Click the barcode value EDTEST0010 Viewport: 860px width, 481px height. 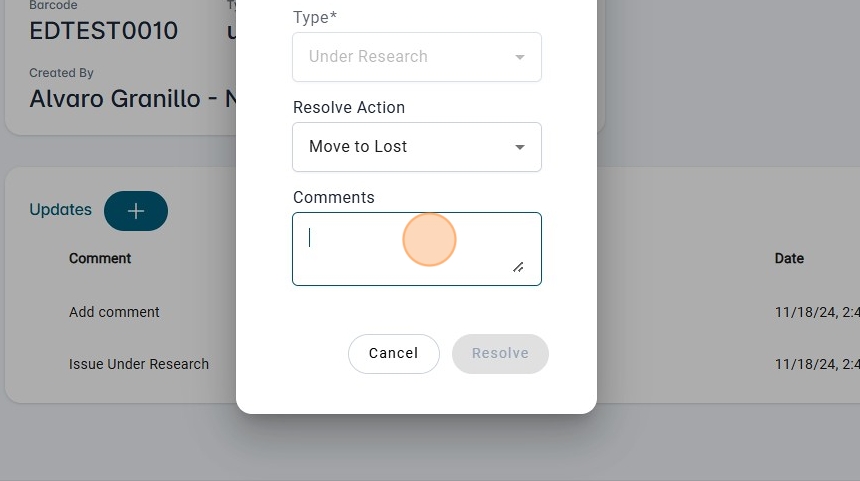[104, 30]
